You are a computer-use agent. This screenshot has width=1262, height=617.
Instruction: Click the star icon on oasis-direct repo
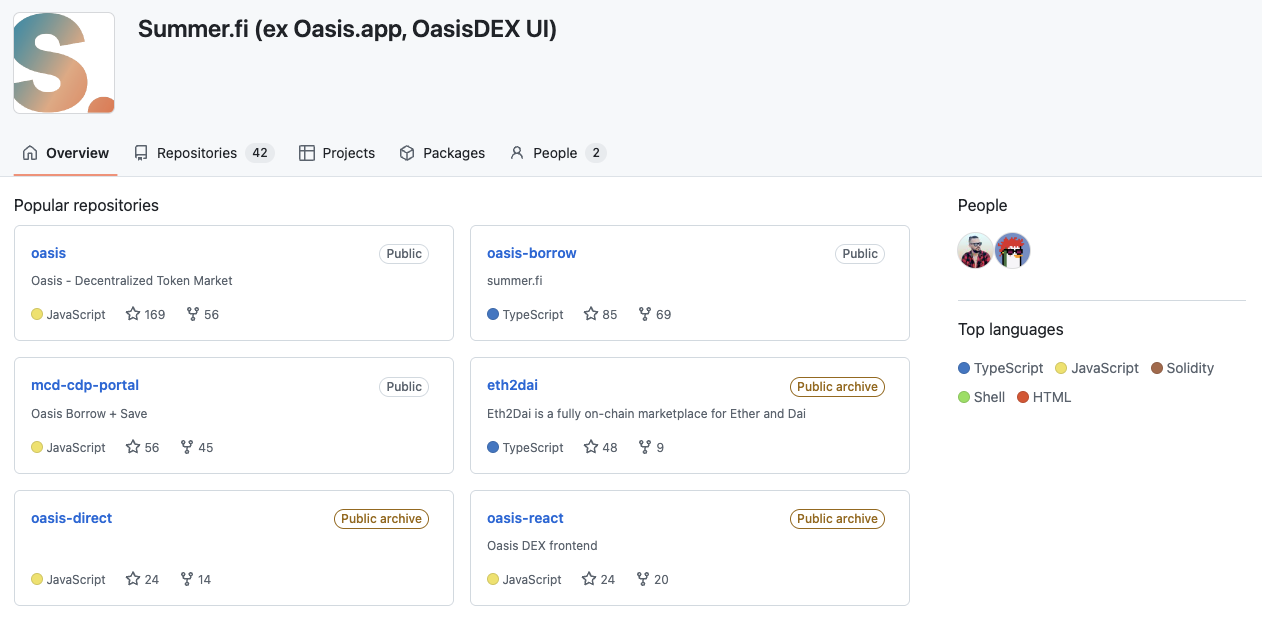[133, 579]
